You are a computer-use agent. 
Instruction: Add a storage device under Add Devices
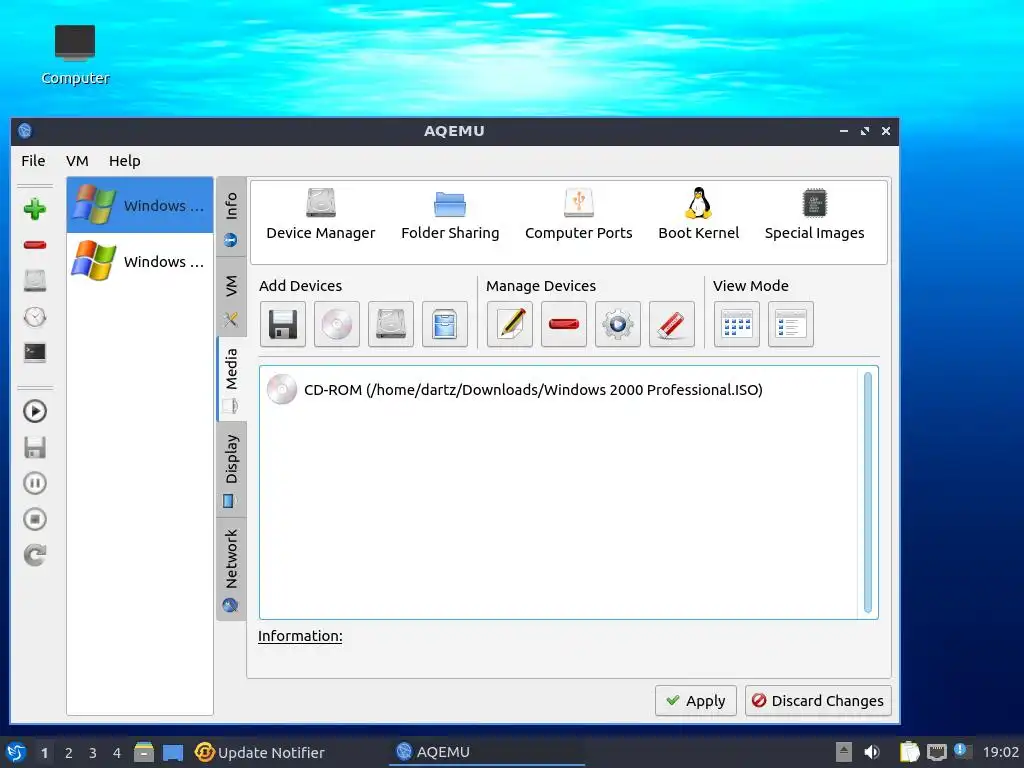445,324
